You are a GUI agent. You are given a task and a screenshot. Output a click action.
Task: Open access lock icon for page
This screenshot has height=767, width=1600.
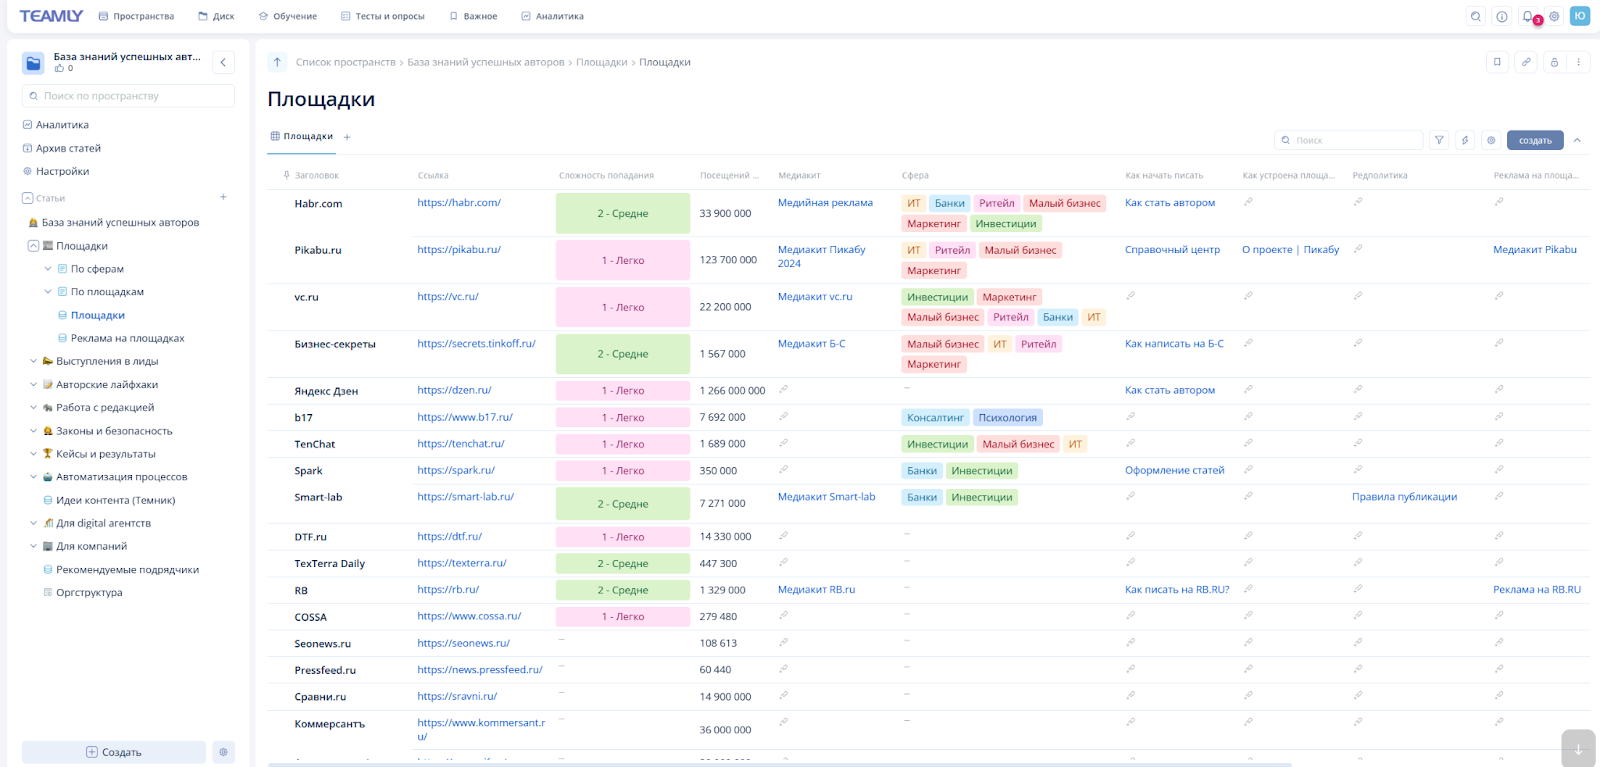click(x=1554, y=62)
